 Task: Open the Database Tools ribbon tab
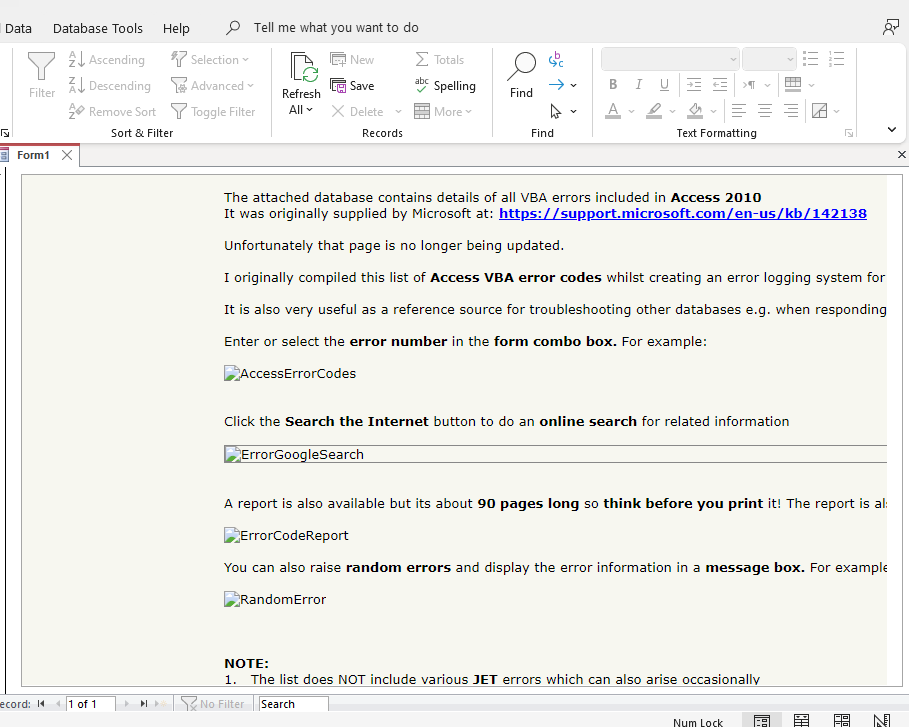click(98, 28)
